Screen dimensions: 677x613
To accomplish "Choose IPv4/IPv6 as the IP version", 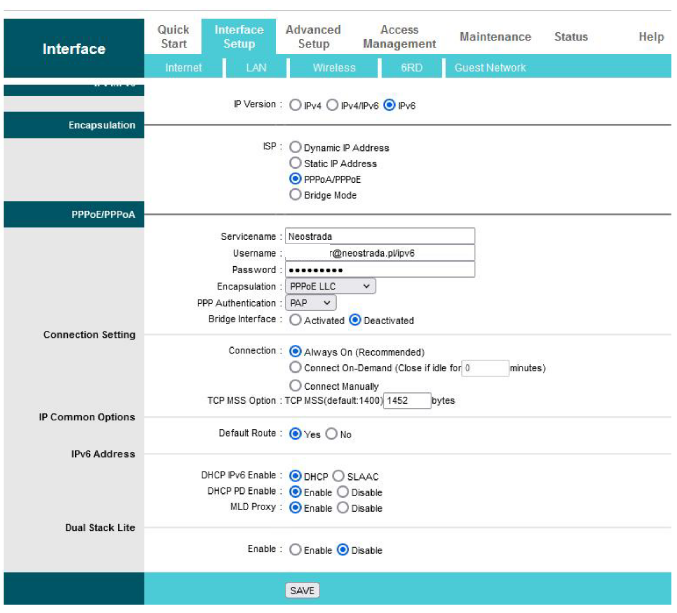I will coord(333,105).
